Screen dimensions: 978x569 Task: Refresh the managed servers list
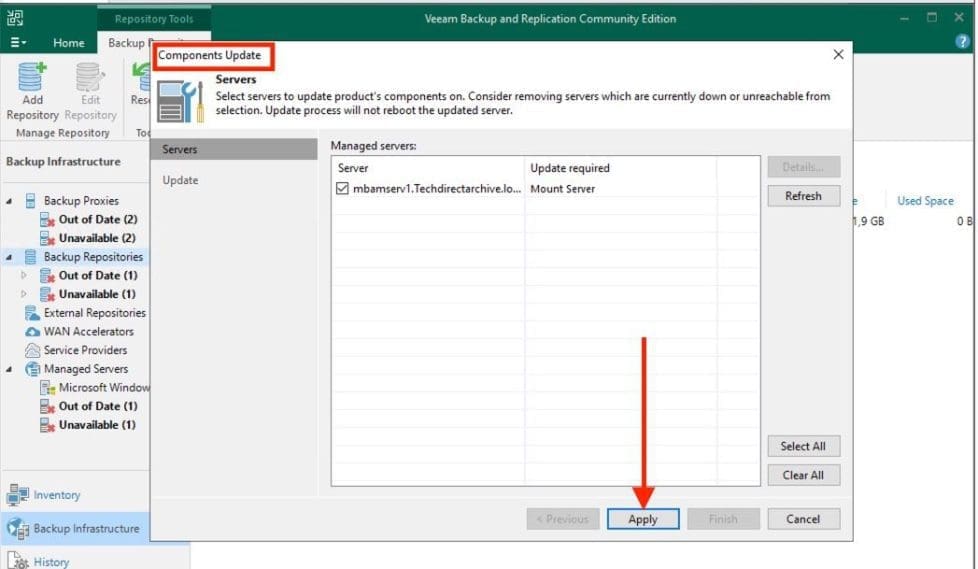(x=803, y=196)
